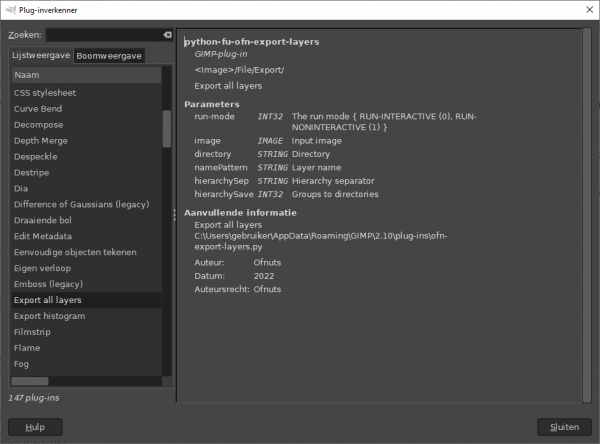Image resolution: width=600 pixels, height=444 pixels.
Task: Click the Datum value 2022
Action: pyautogui.click(x=264, y=276)
